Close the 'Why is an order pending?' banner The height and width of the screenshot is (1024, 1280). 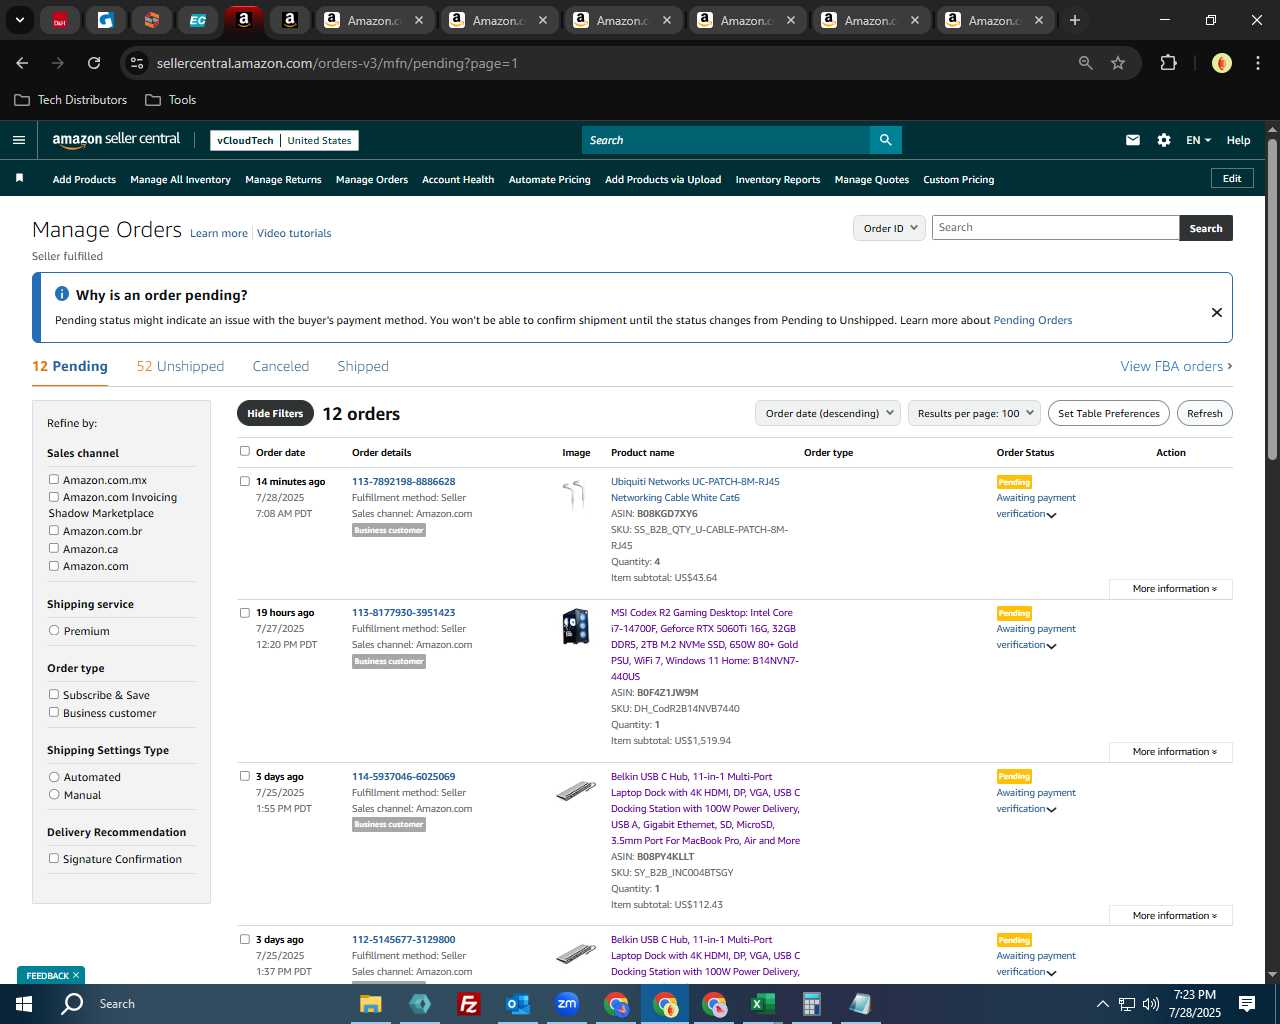pos(1216,312)
